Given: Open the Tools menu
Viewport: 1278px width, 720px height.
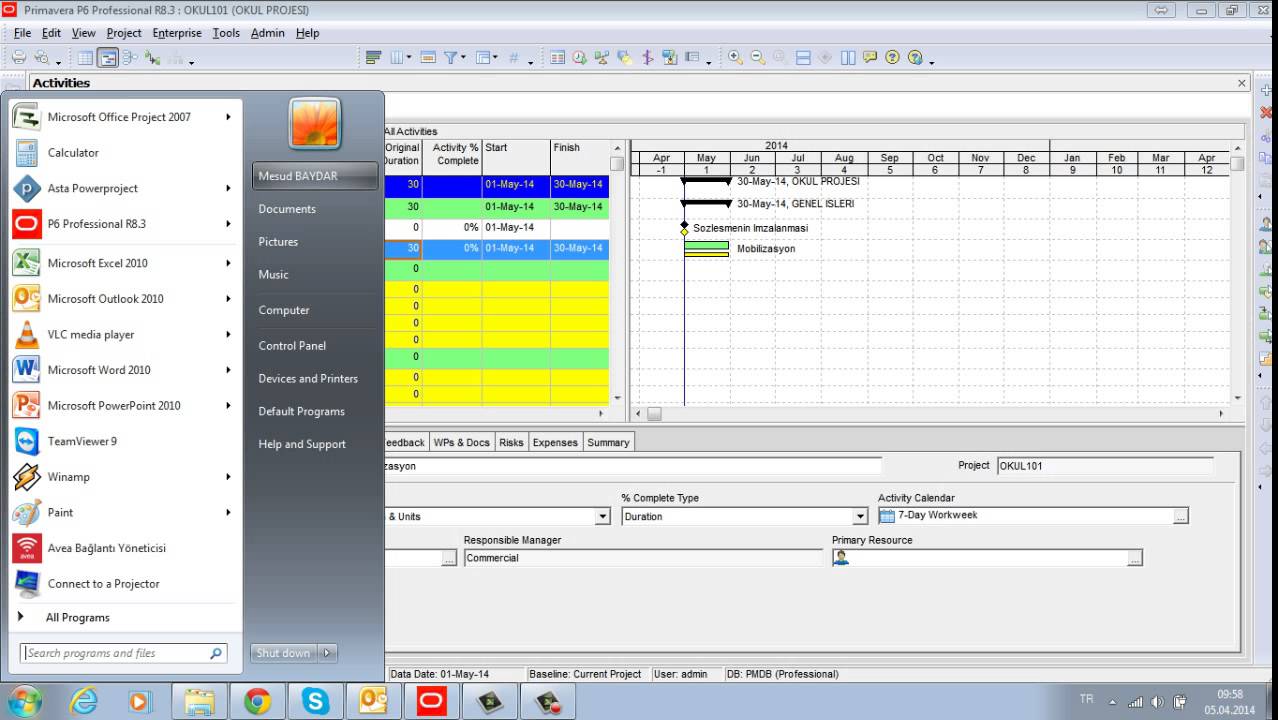Looking at the screenshot, I should (226, 33).
